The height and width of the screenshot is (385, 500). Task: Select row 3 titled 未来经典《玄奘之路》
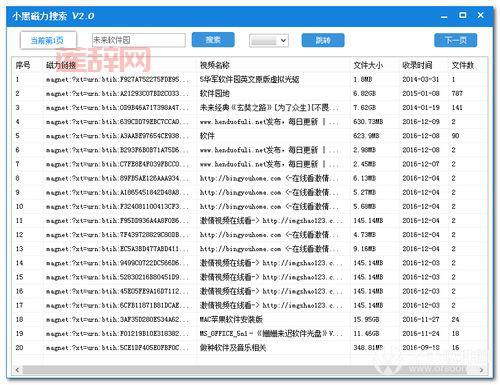click(x=269, y=108)
